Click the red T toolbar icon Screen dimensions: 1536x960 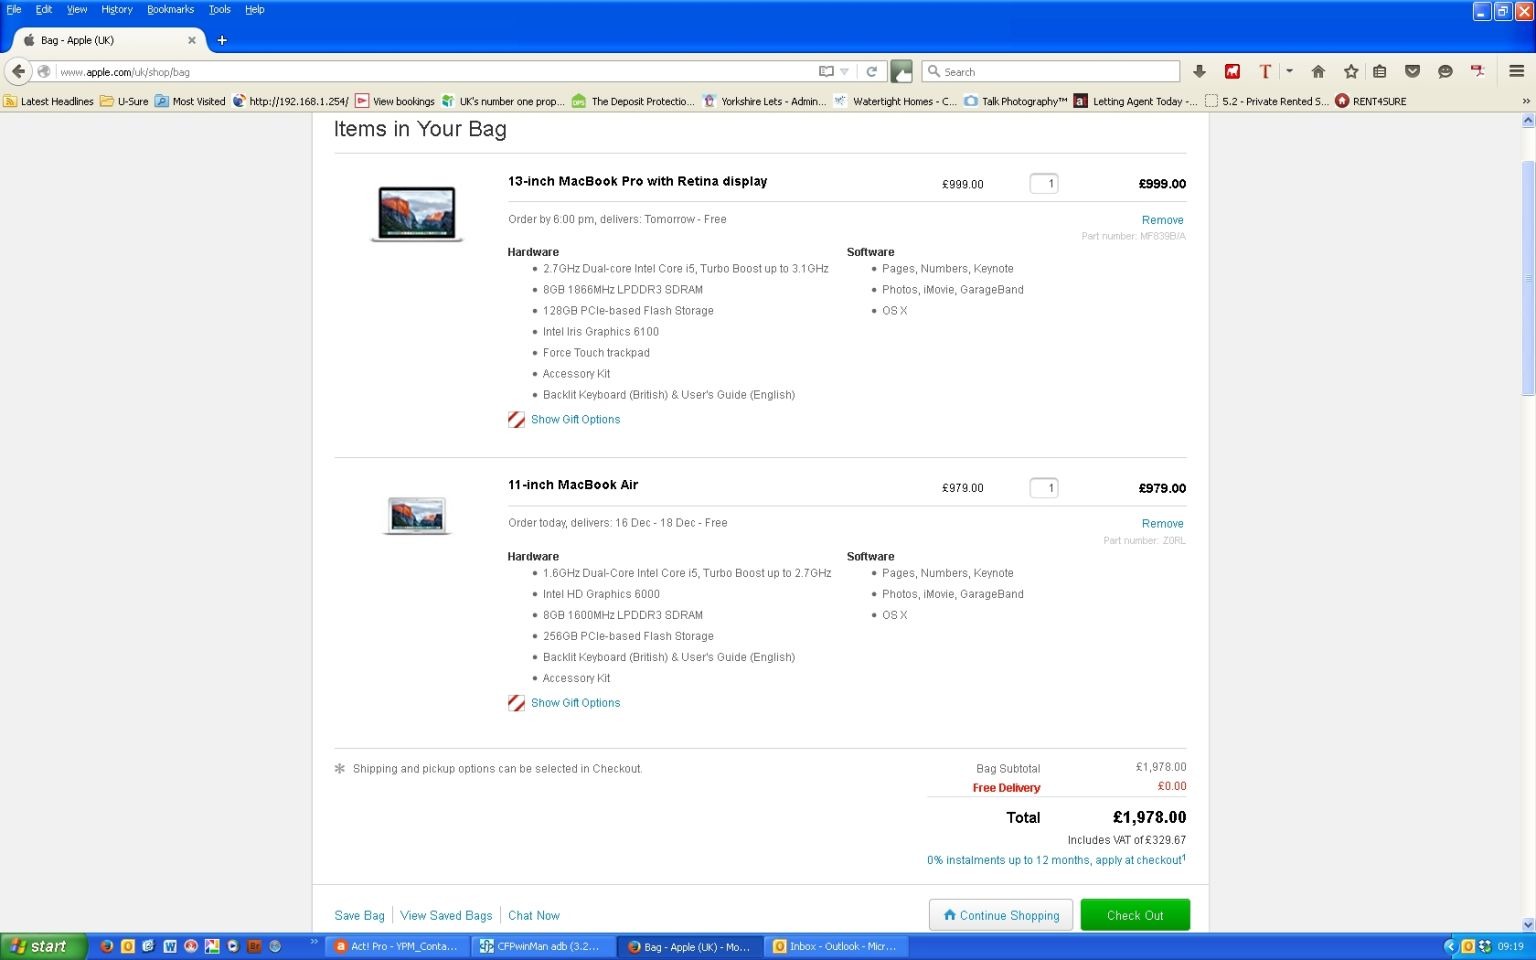click(1265, 71)
